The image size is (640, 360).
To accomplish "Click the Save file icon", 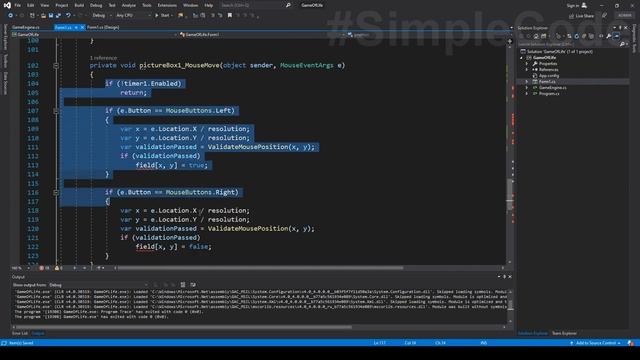I will (x=51, y=16).
